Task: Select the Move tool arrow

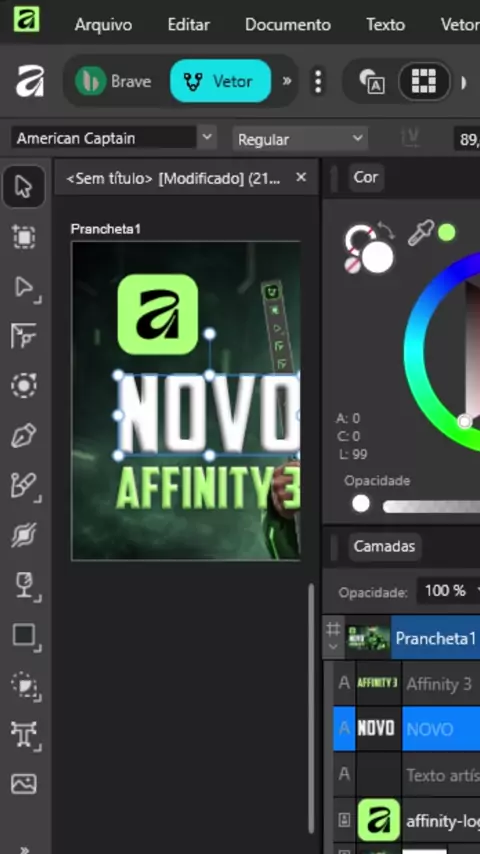Action: click(x=23, y=187)
